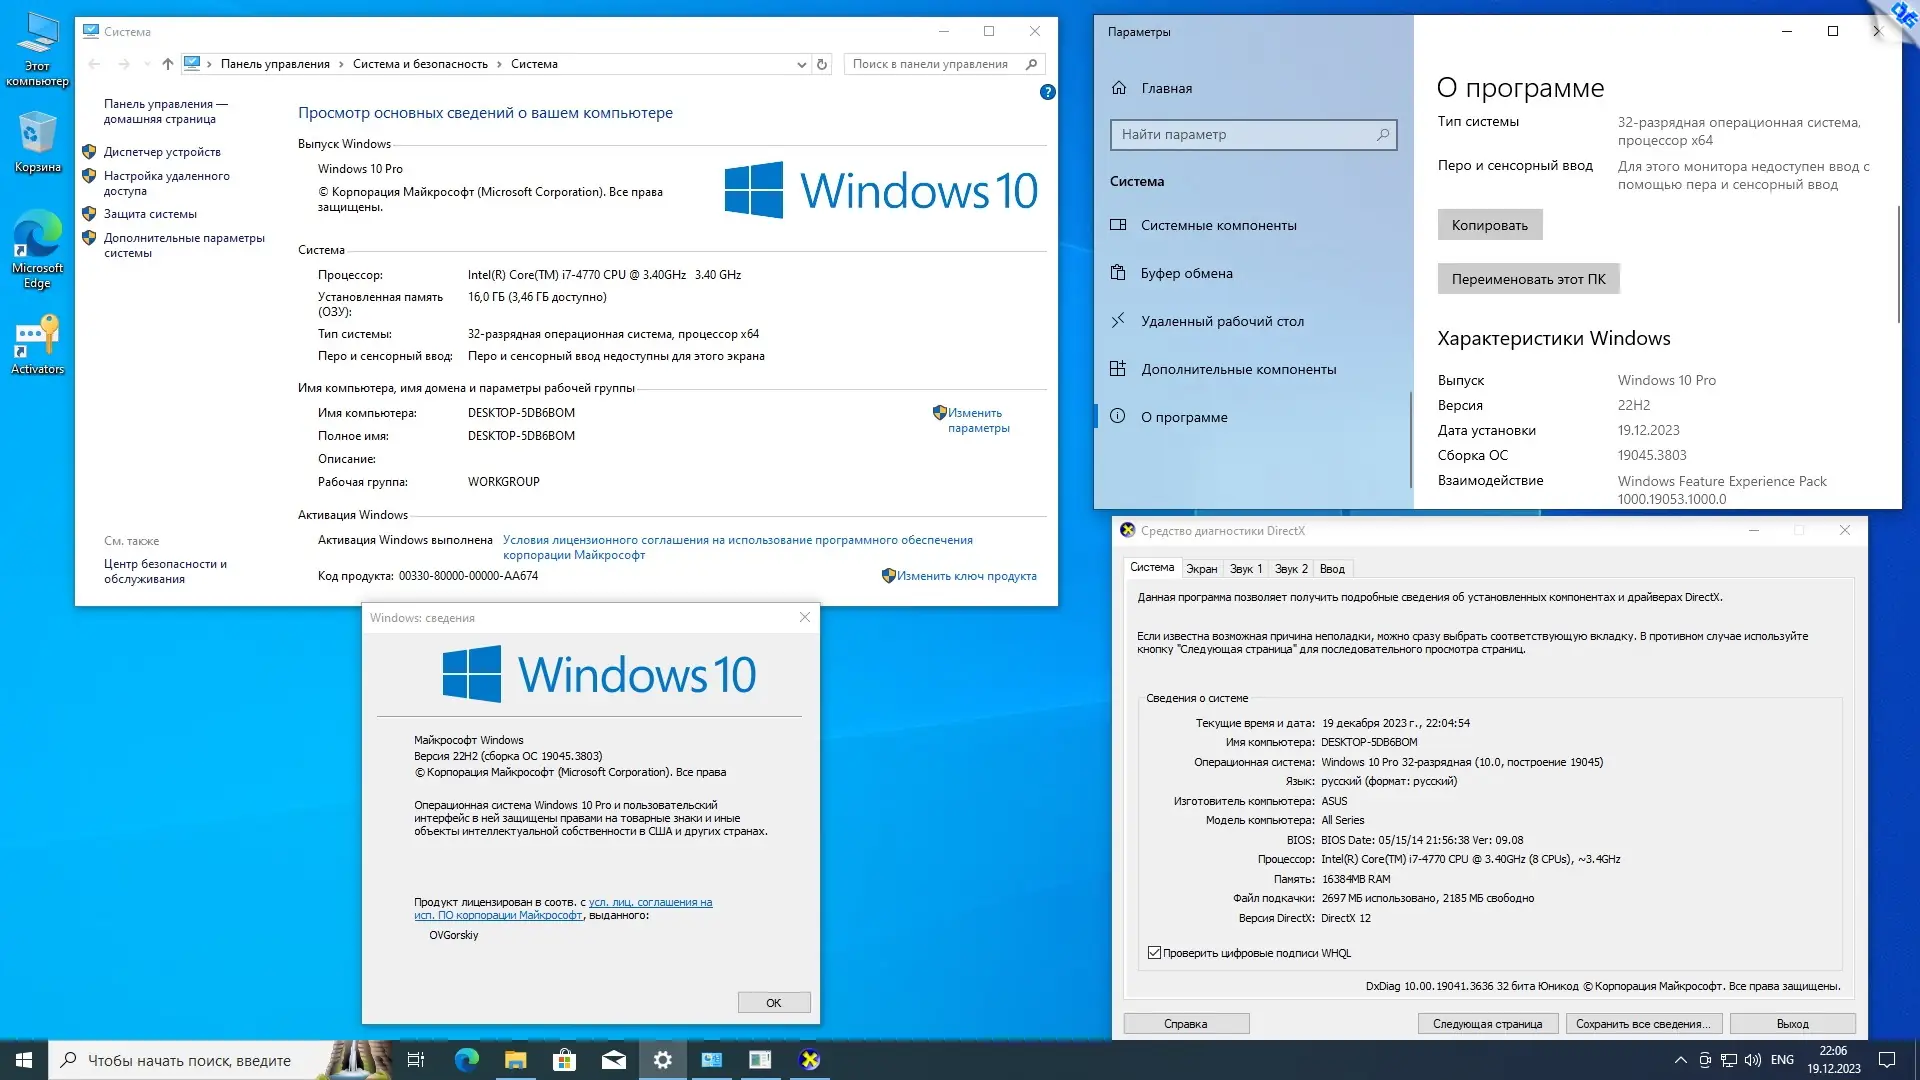The width and height of the screenshot is (1920, 1080).
Task: Click the up arrow navigation icon
Action: (167, 64)
